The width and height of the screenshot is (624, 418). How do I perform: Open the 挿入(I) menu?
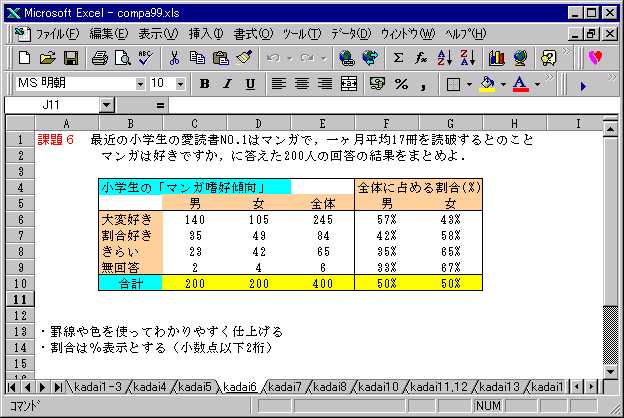coord(207,33)
